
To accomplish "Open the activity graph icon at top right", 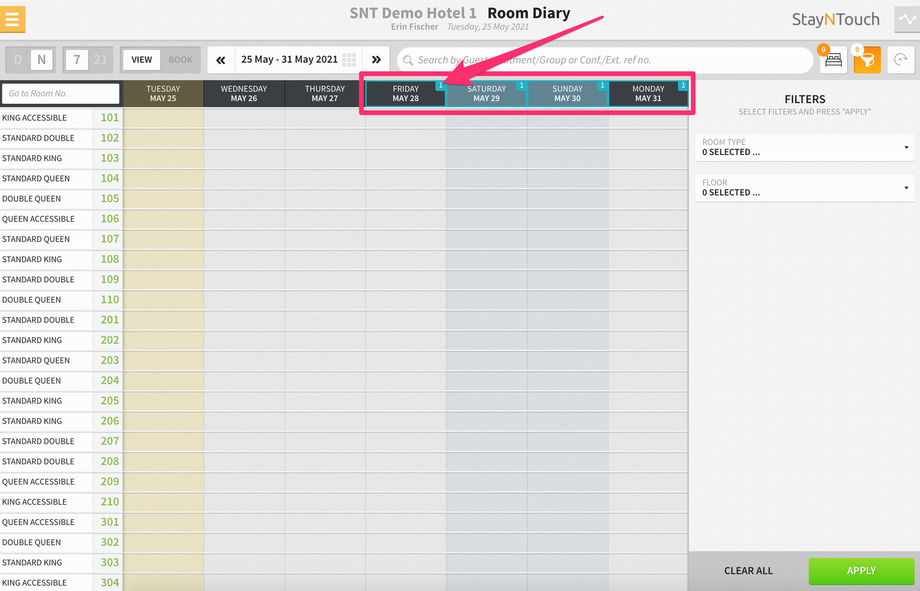I will 907,19.
